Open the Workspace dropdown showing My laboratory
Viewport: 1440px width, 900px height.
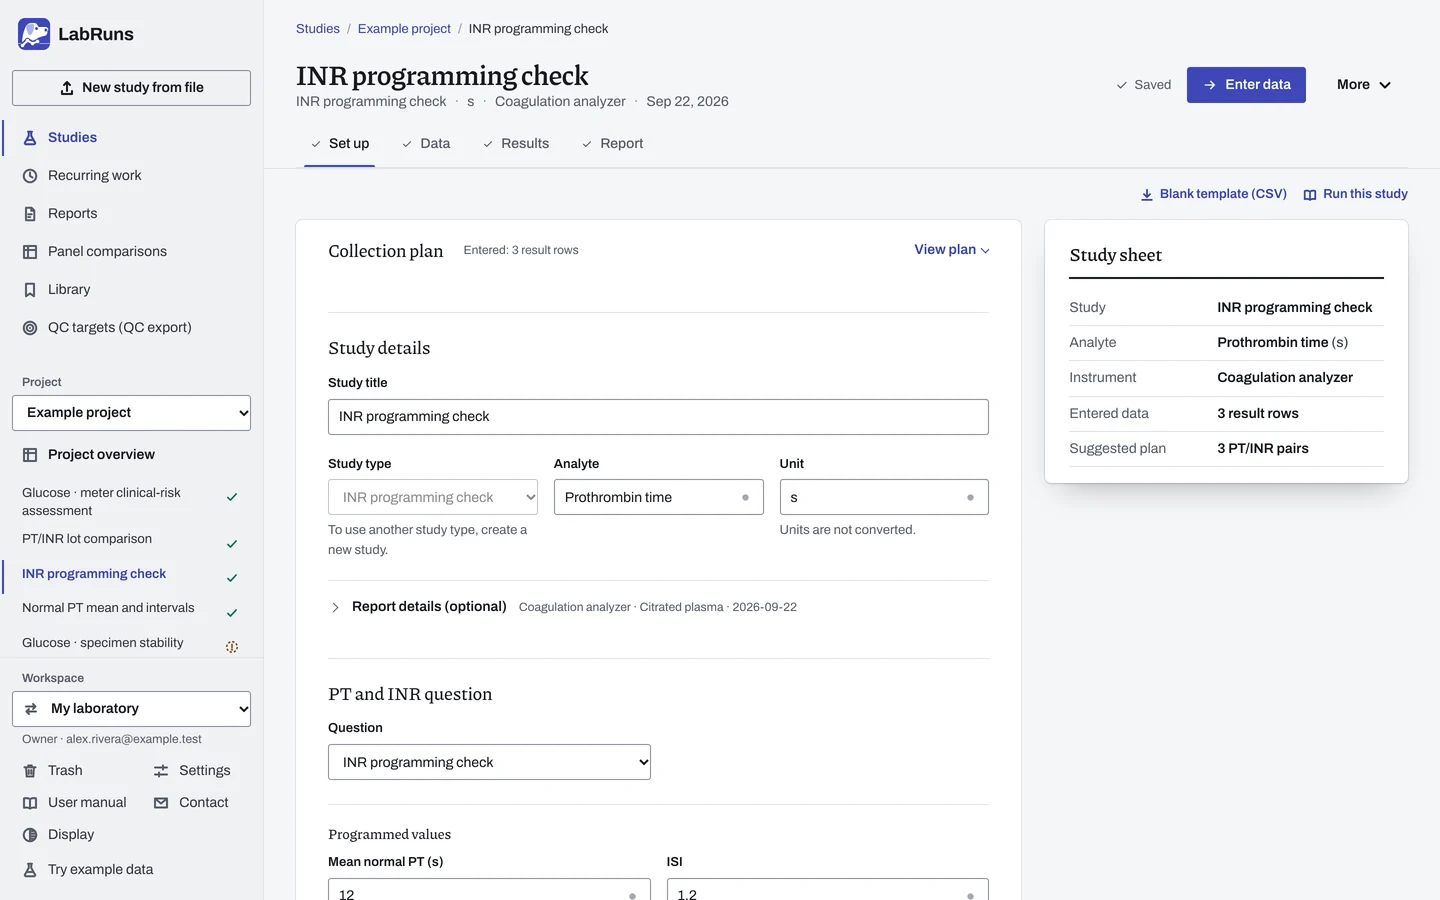point(131,709)
